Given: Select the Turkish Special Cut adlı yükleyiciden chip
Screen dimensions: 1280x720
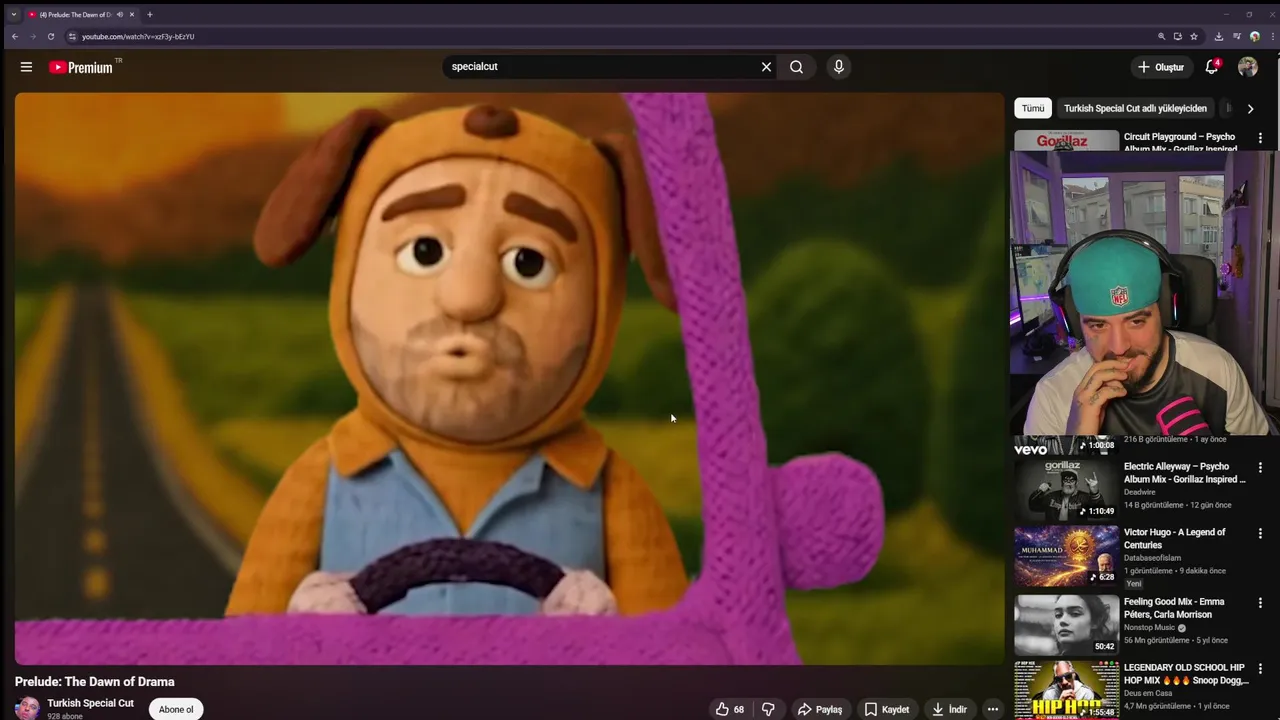Looking at the screenshot, I should click(x=1135, y=108).
